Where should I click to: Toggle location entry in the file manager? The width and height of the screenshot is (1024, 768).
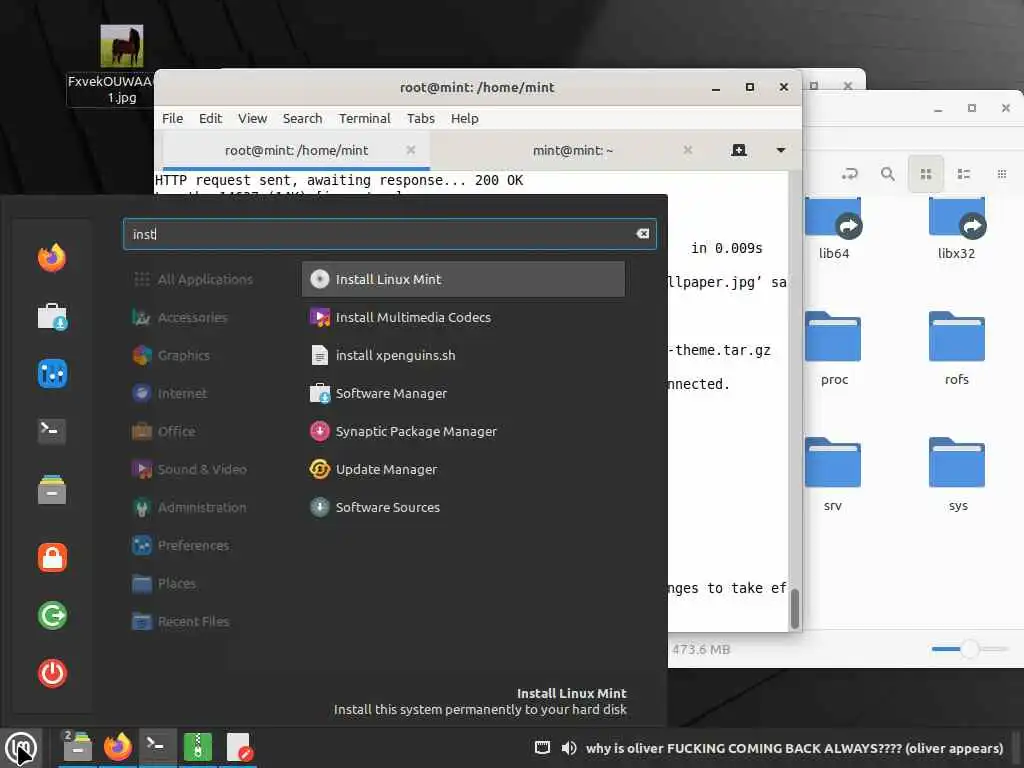tap(849, 174)
